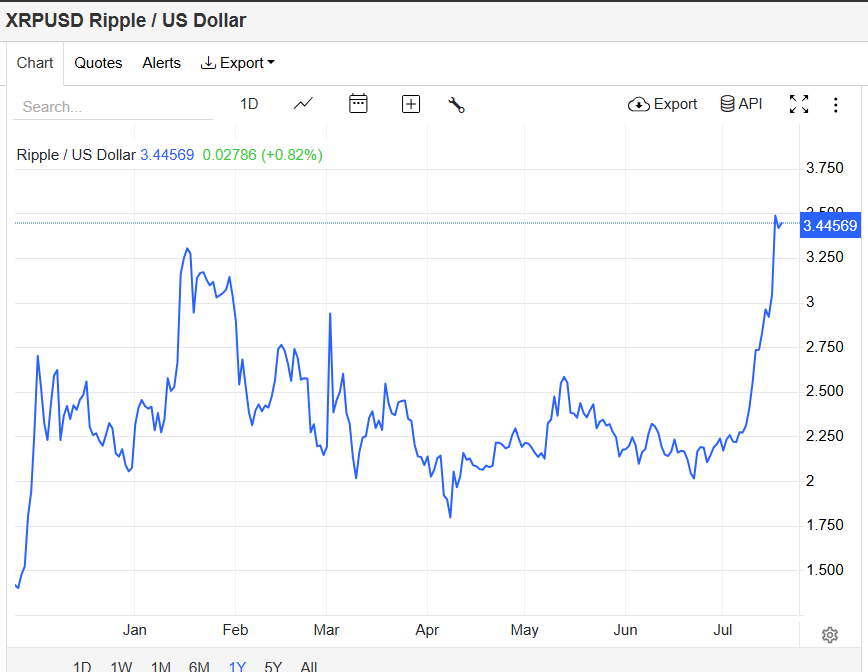Select the 1Y time range
The width and height of the screenshot is (868, 672).
tap(237, 666)
